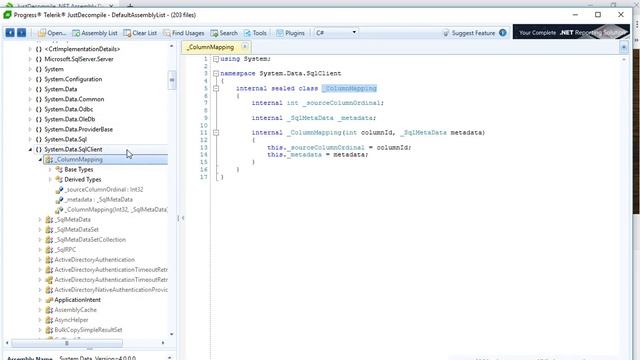Viewport: 640px width, 360px height.
Task: Switch to the _ColumnMapping tab
Action: click(x=211, y=47)
